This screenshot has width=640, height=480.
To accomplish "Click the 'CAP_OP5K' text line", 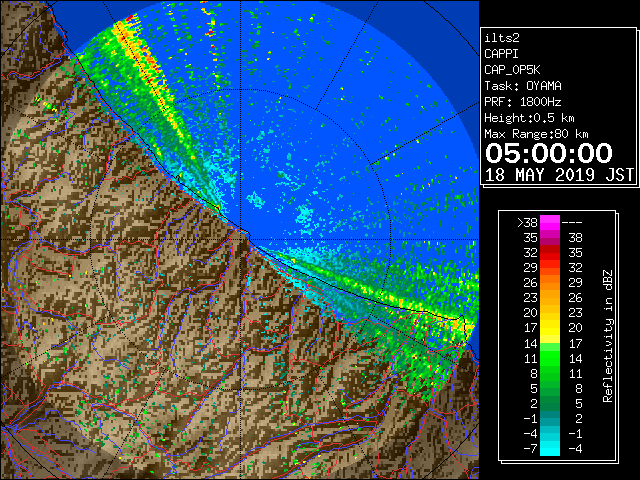I will pyautogui.click(x=512, y=70).
